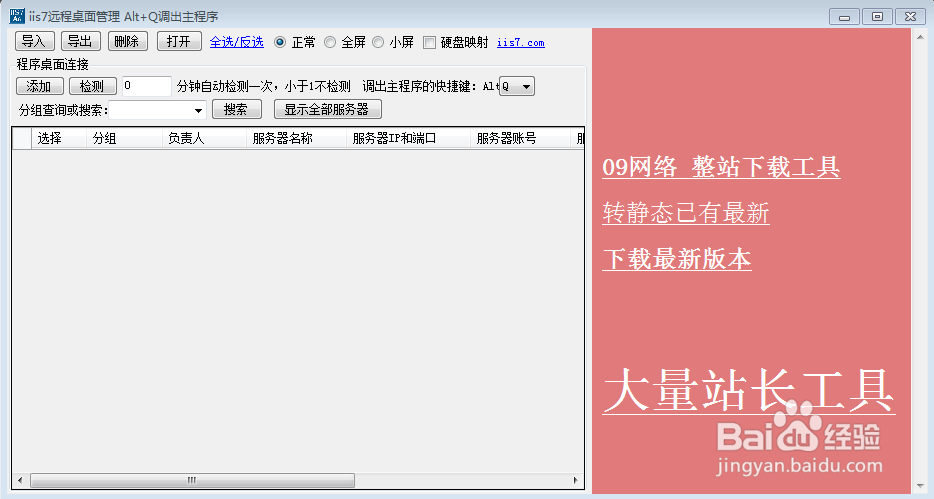Screen dimensions: 934x499
Task: Open the 下载最新版本 link
Action: 677,259
